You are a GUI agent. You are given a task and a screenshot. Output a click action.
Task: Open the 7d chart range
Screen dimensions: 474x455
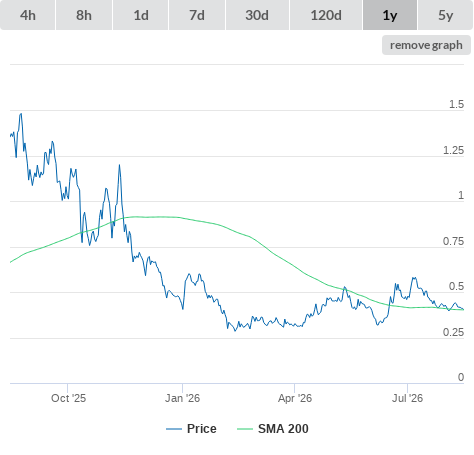click(197, 15)
